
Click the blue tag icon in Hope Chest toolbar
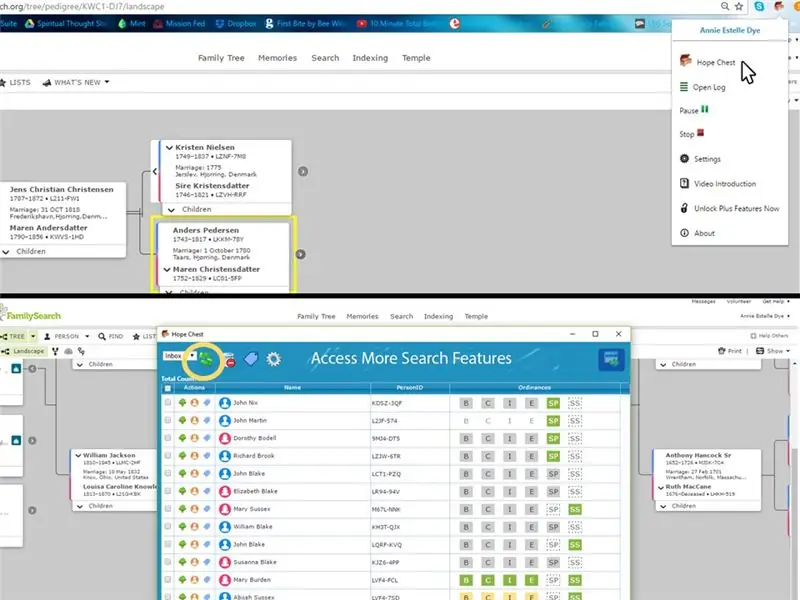click(x=251, y=359)
